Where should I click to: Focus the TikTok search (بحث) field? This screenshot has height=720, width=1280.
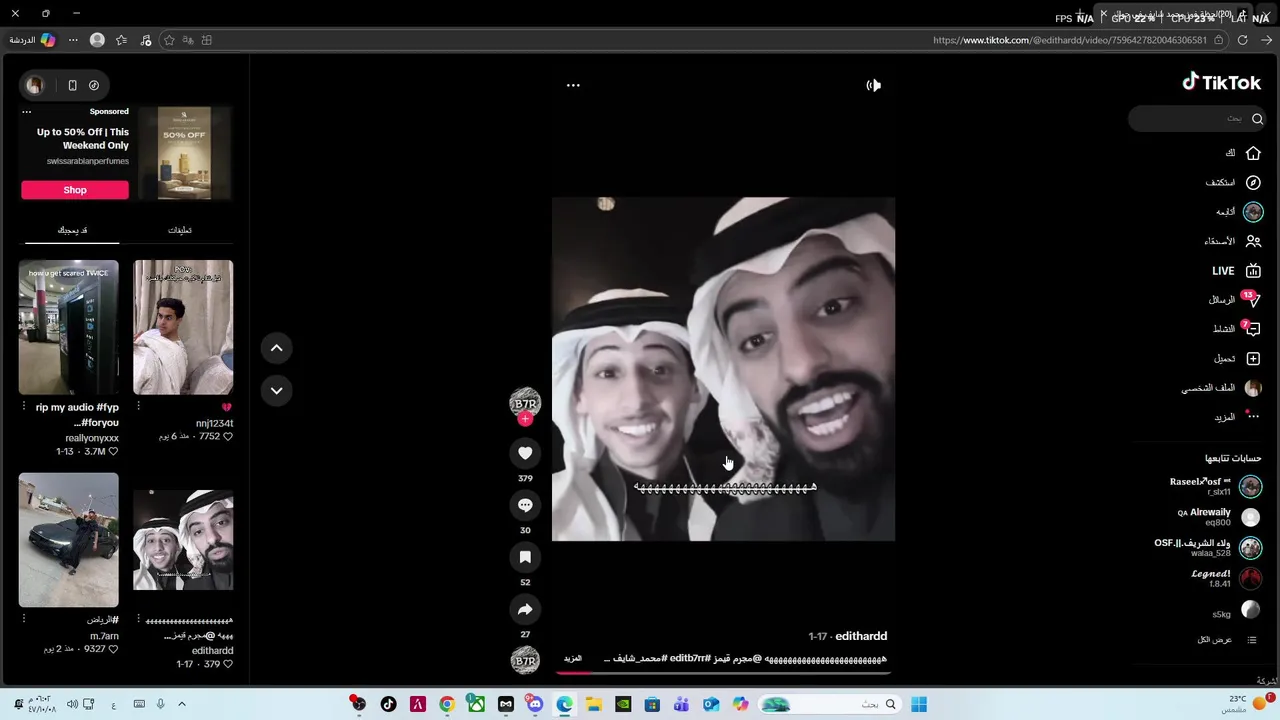(1196, 118)
